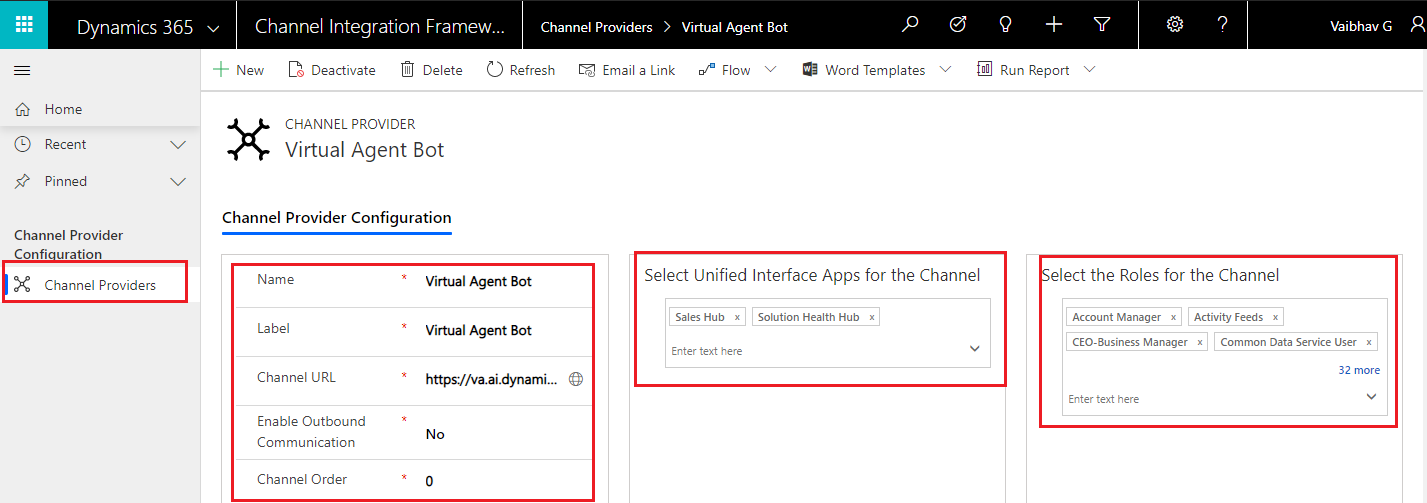This screenshot has width=1427, height=503.
Task: Click the 32 more roles link
Action: click(x=1359, y=370)
